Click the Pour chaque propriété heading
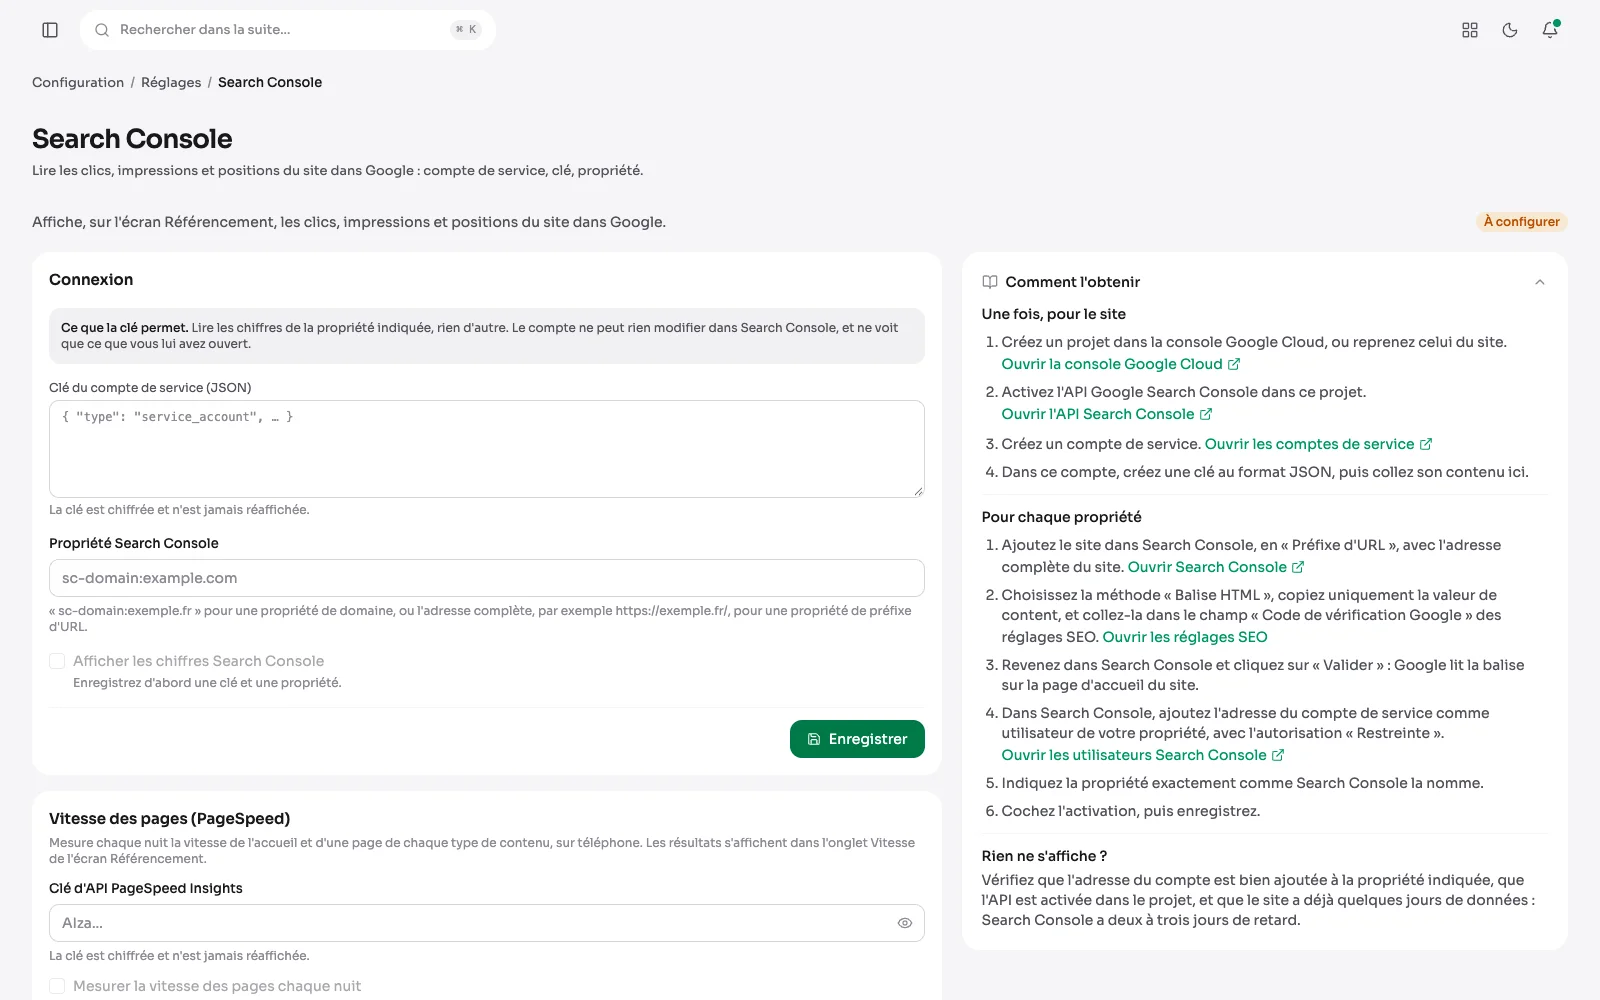Screen dimensions: 1600x1000 pyautogui.click(x=1062, y=517)
